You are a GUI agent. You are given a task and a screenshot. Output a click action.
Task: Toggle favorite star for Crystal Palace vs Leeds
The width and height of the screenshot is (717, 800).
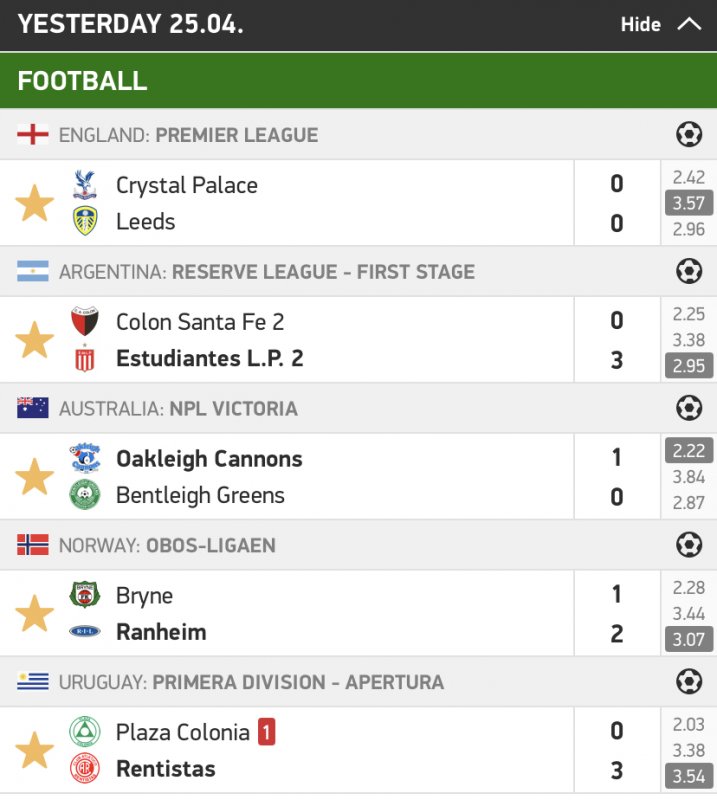click(x=34, y=203)
